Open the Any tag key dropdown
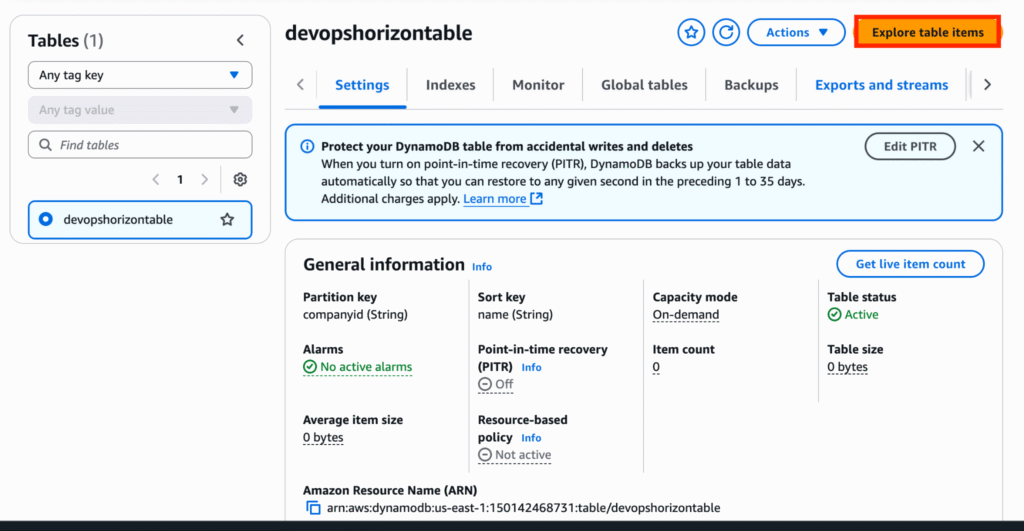 (140, 75)
